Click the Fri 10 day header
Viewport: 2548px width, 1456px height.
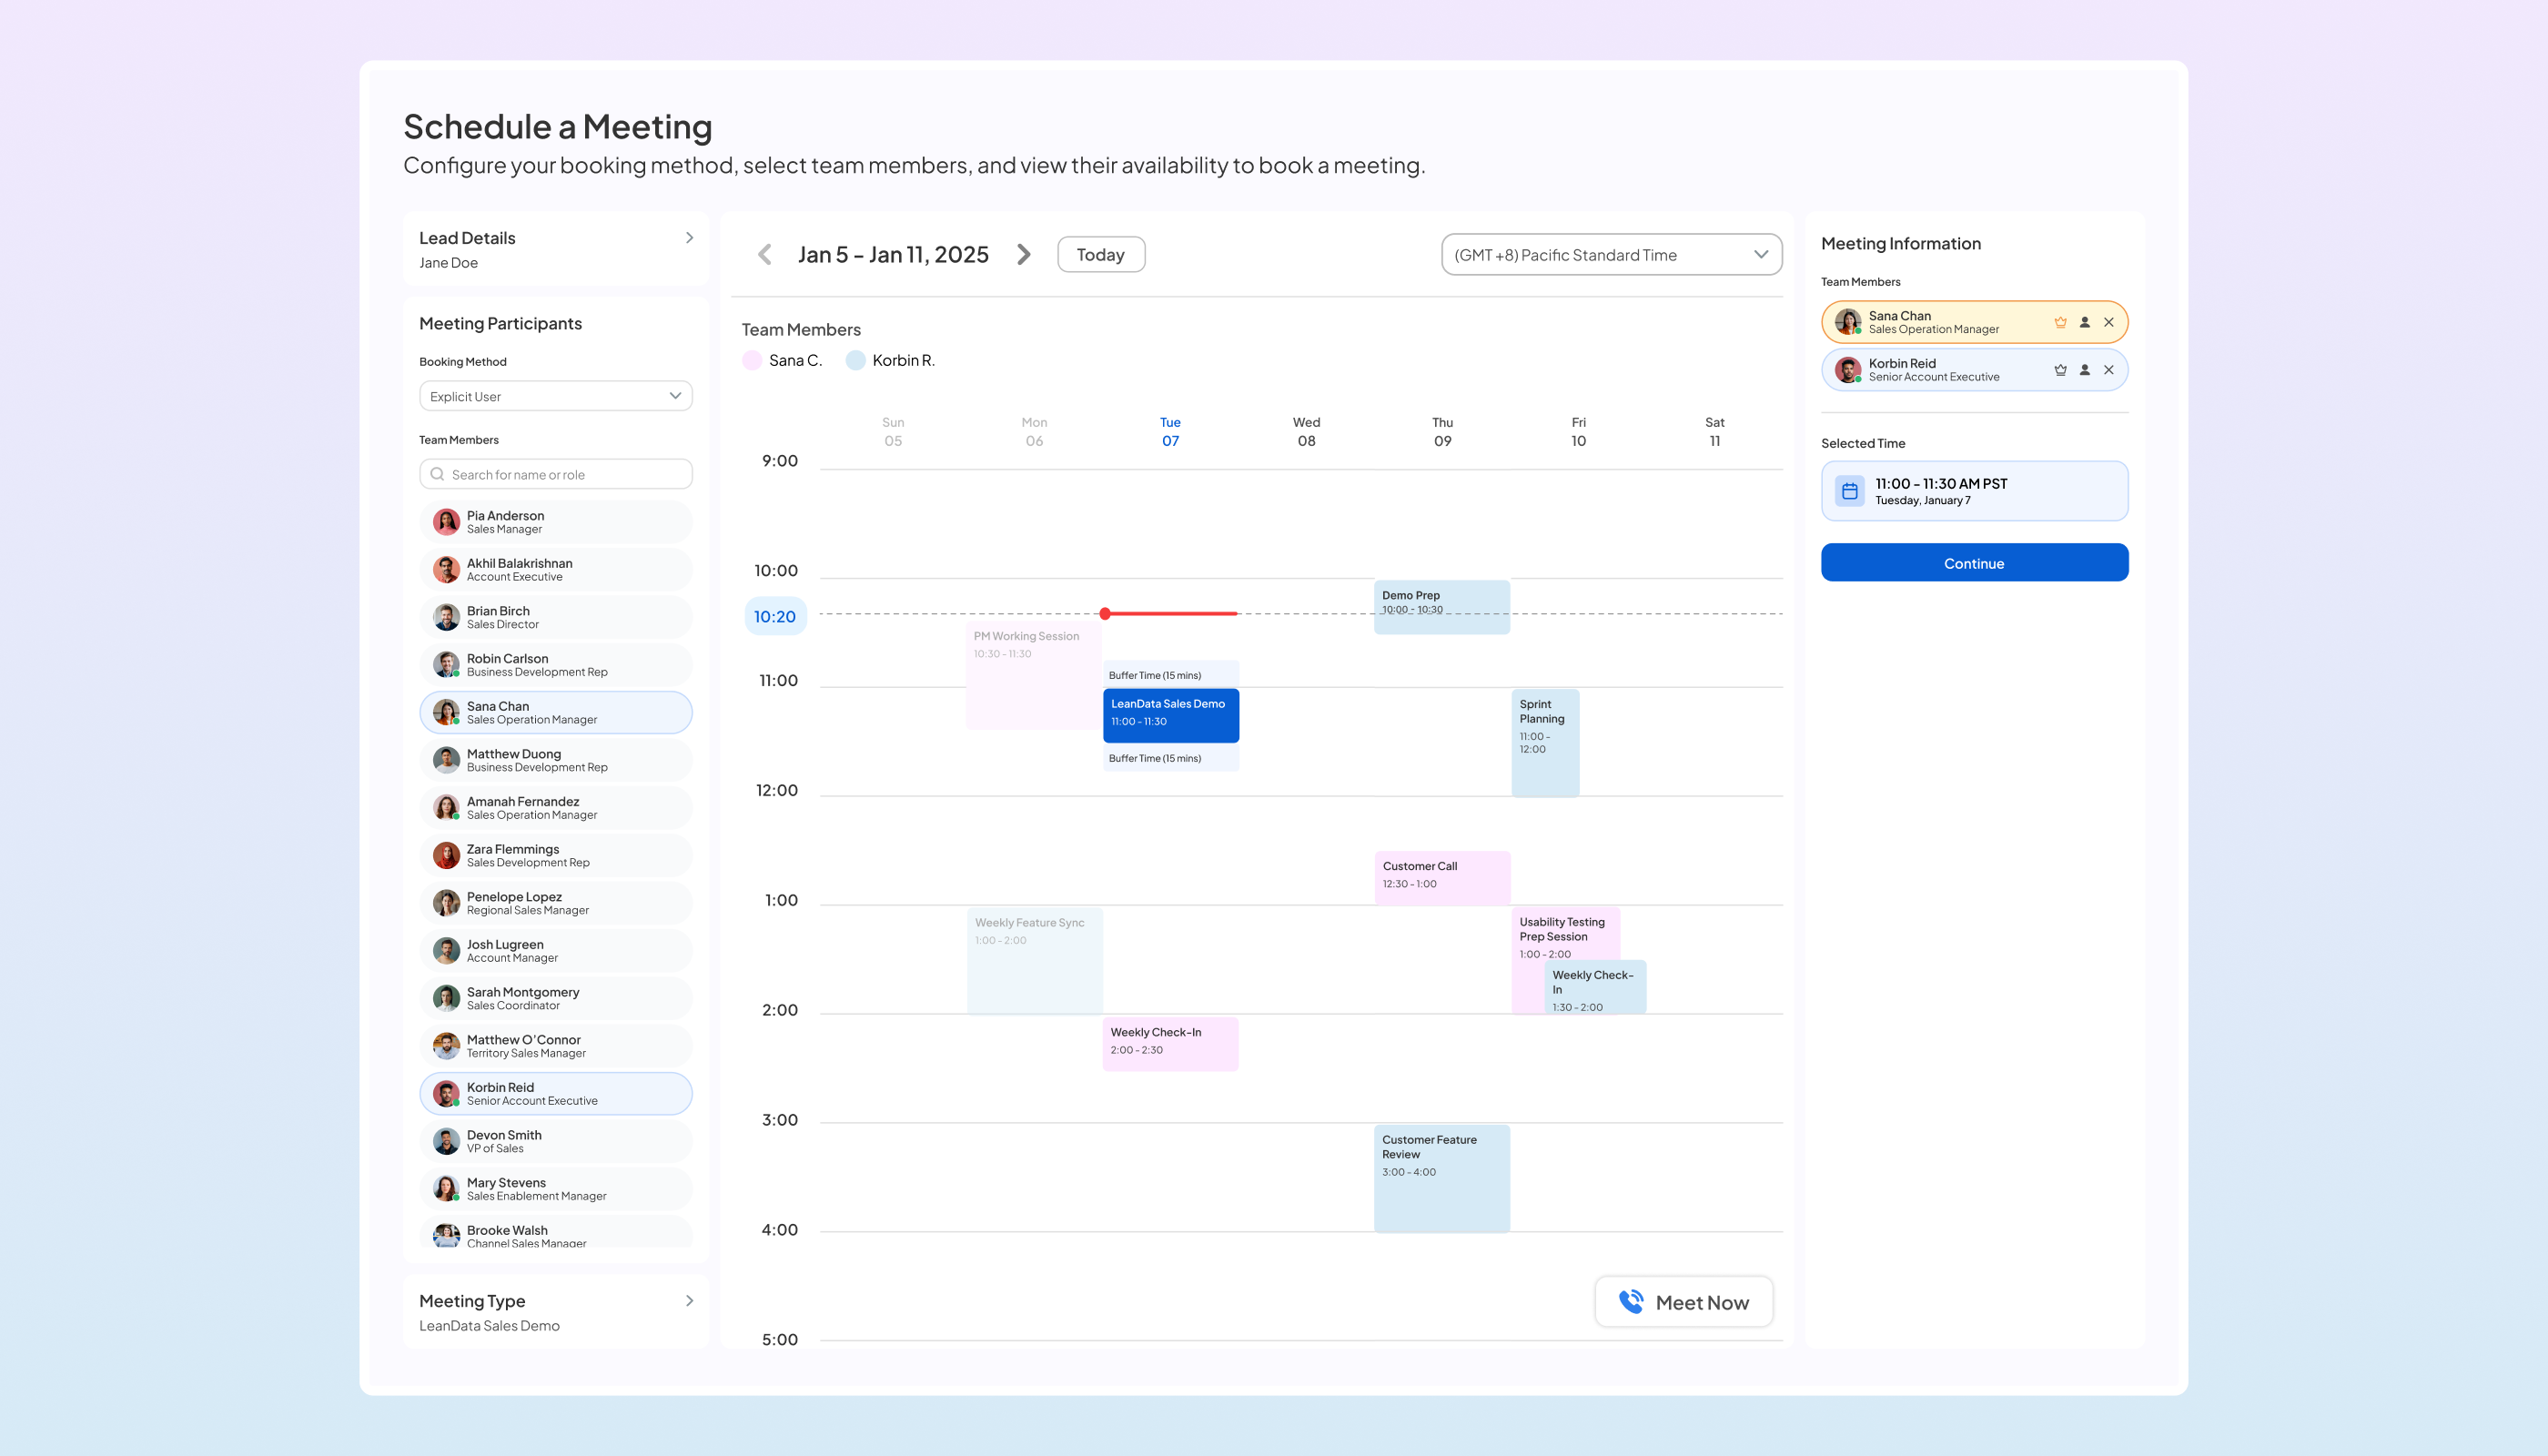click(x=1578, y=432)
